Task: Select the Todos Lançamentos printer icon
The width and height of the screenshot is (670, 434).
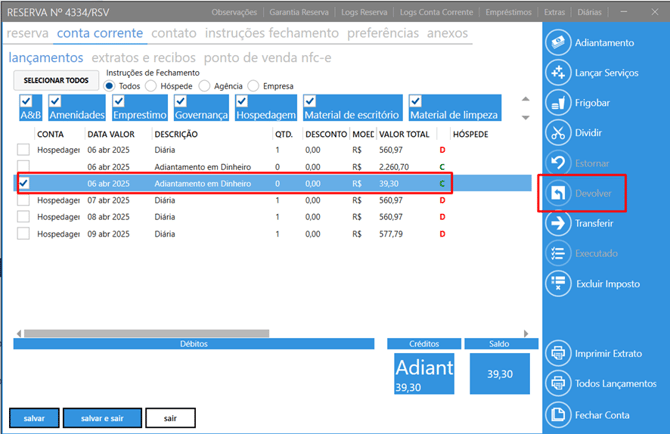Action: point(558,383)
